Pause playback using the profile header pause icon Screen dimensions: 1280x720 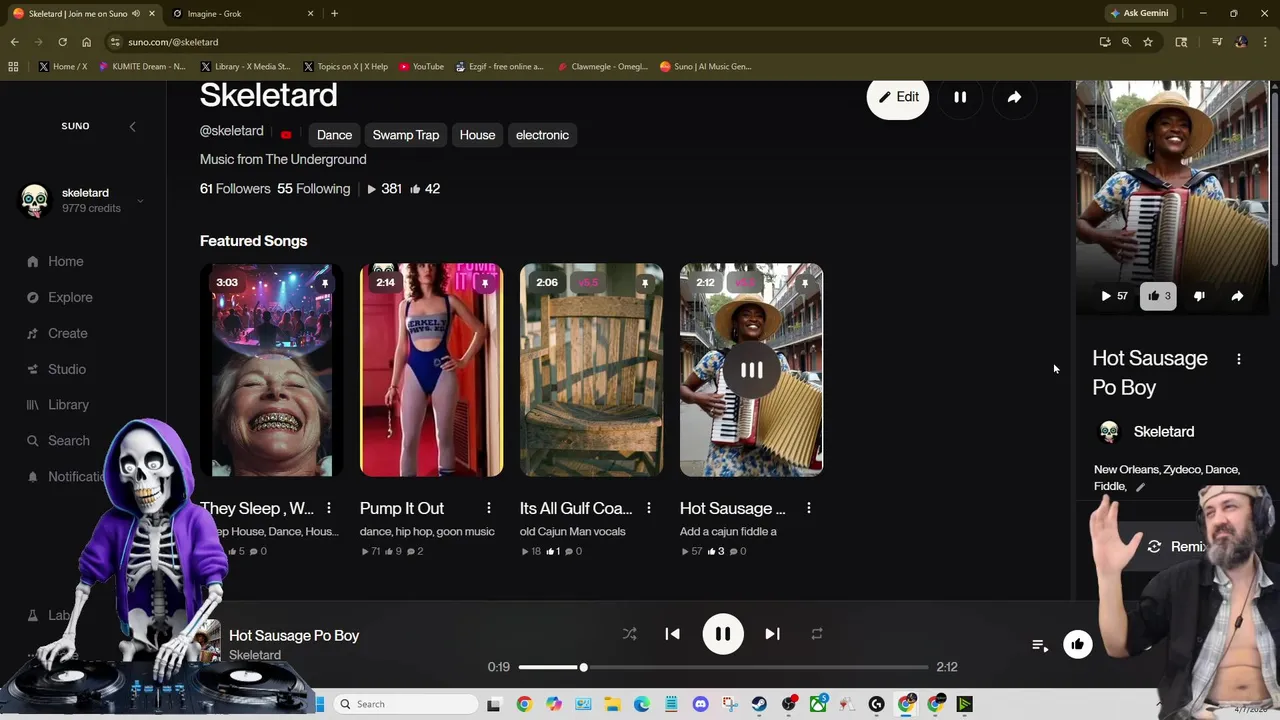tap(960, 97)
